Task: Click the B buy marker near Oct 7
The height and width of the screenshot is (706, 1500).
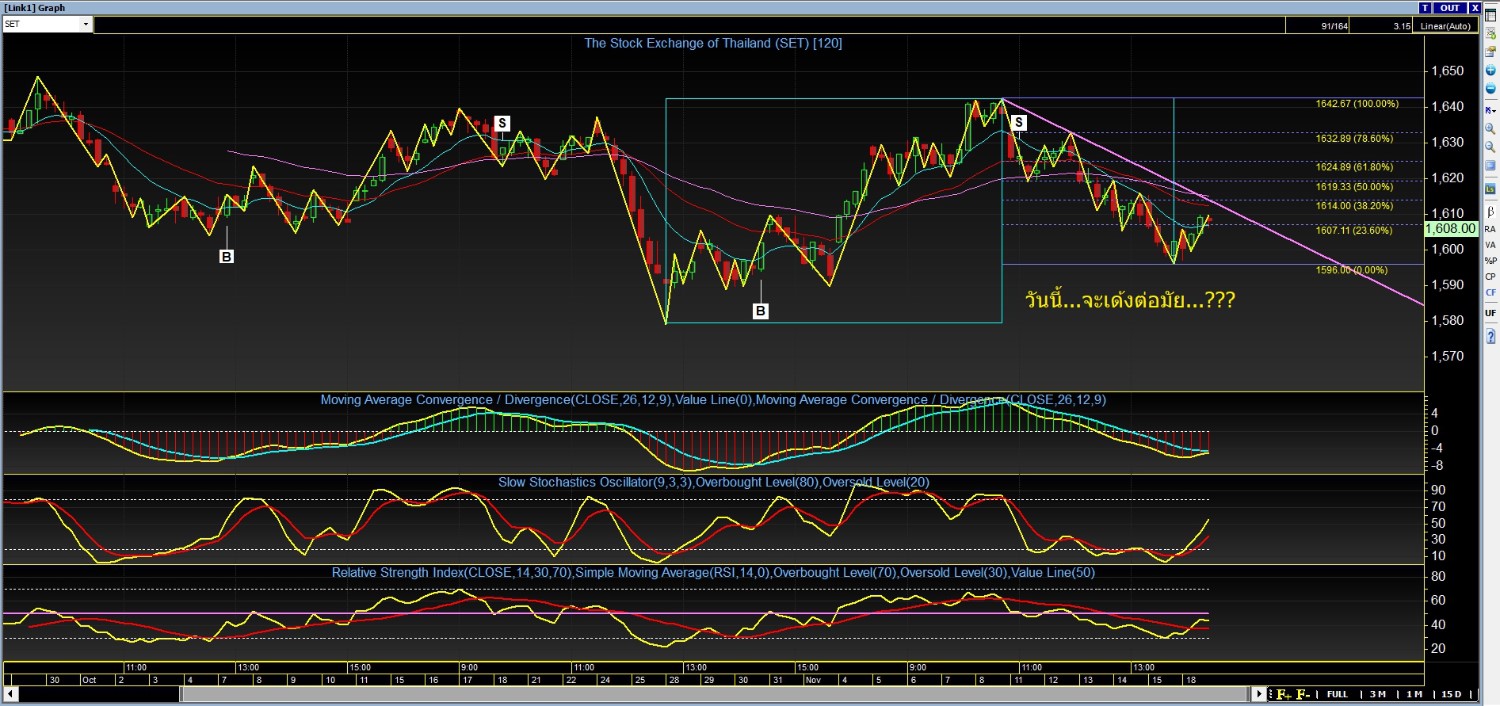Action: tap(226, 257)
